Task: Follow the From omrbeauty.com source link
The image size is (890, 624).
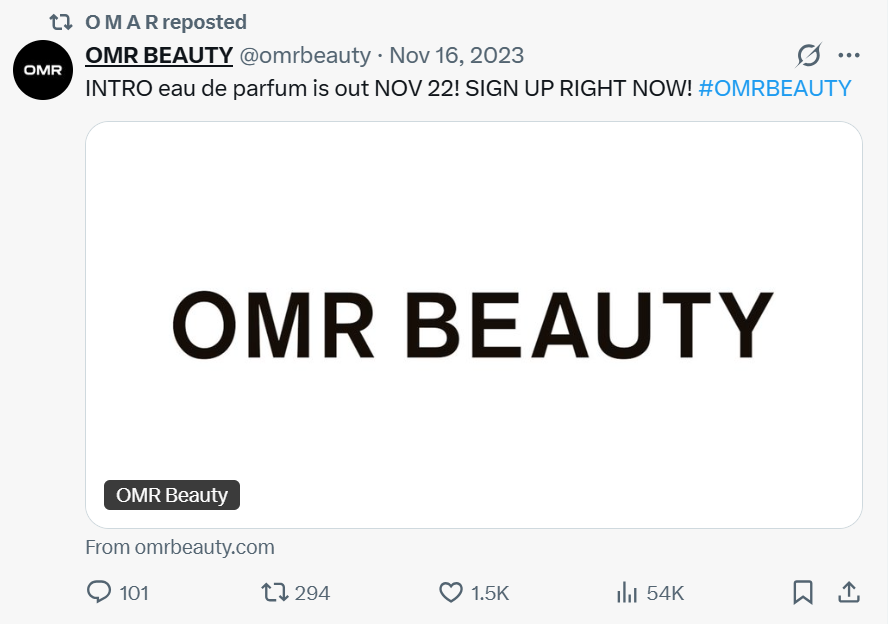Action: [x=180, y=547]
